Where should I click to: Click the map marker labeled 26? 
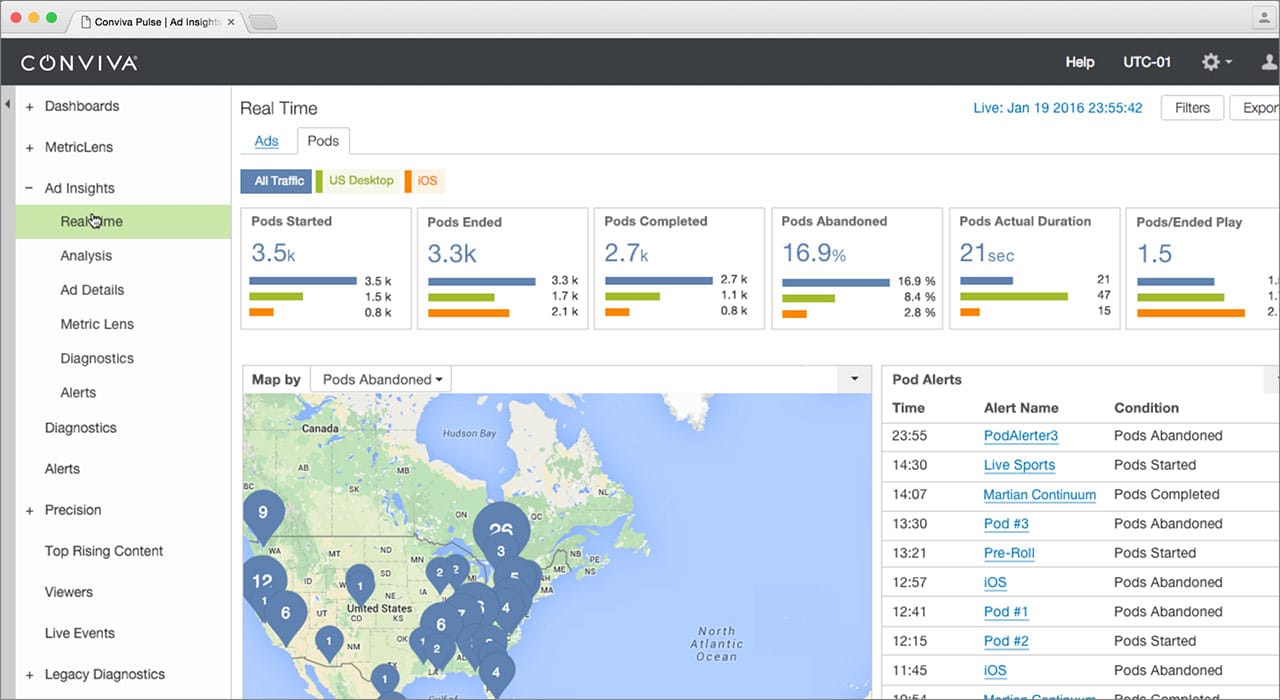point(501,527)
